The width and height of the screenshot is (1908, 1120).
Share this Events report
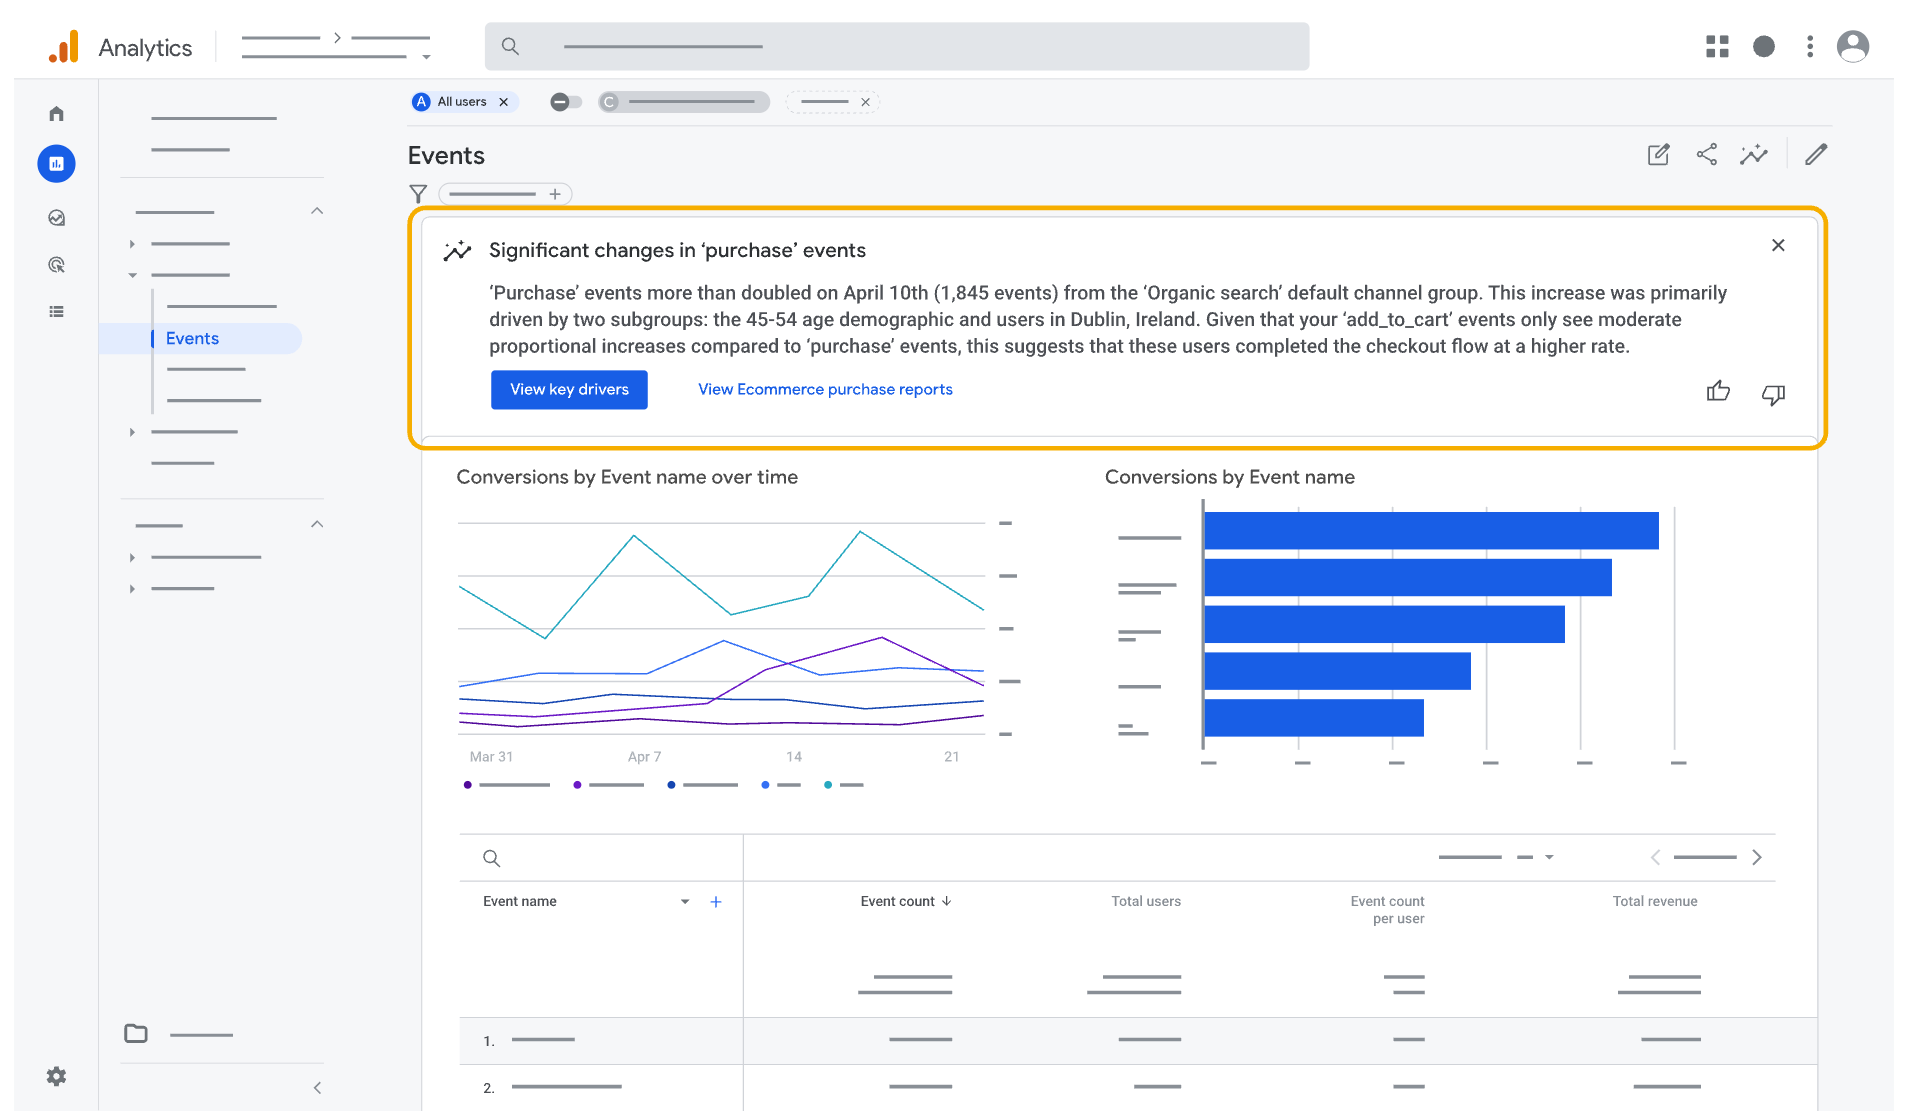(x=1706, y=154)
